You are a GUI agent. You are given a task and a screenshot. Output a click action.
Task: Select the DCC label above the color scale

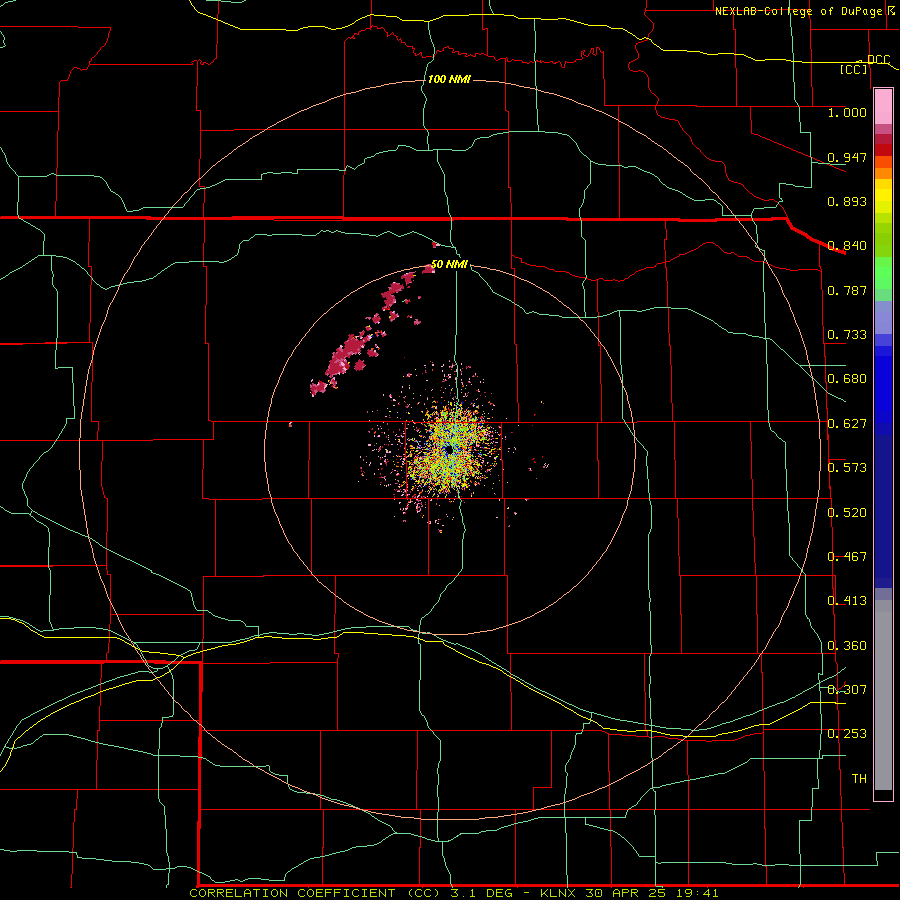click(878, 60)
